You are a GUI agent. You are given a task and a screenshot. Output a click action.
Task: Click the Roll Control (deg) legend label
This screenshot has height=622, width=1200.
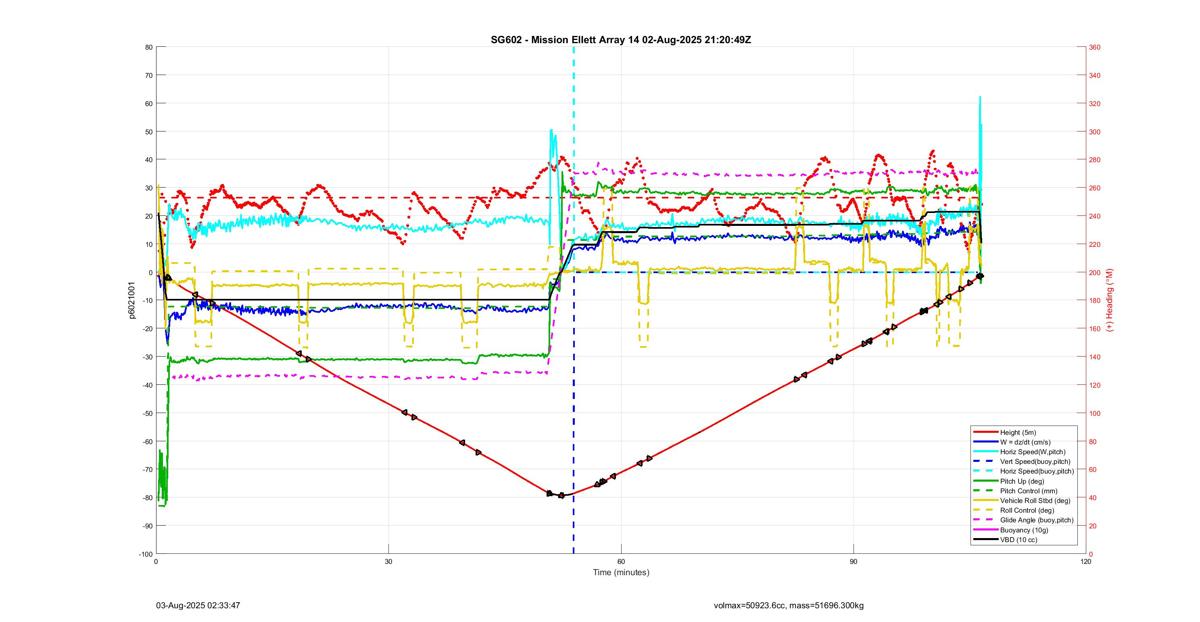(x=1027, y=510)
